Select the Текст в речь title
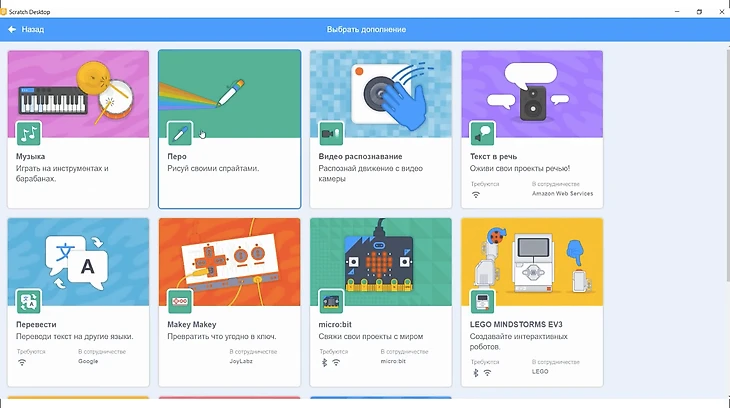Screen dimensions: 730x408 493,156
